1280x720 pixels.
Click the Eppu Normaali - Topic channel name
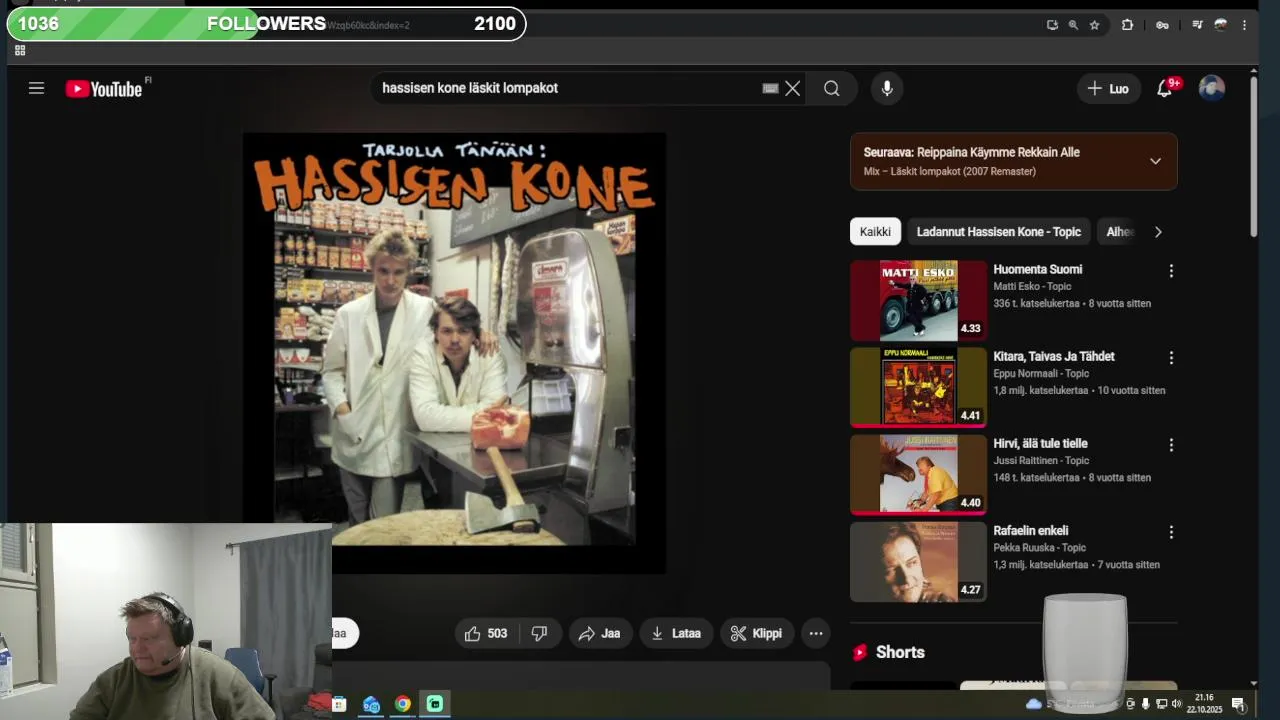coord(1041,373)
